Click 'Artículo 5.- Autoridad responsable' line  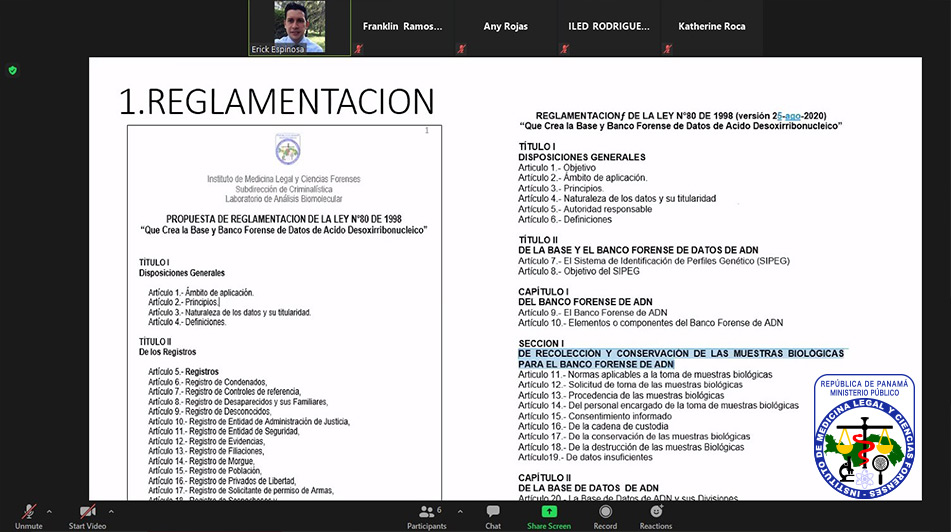[x=585, y=209]
